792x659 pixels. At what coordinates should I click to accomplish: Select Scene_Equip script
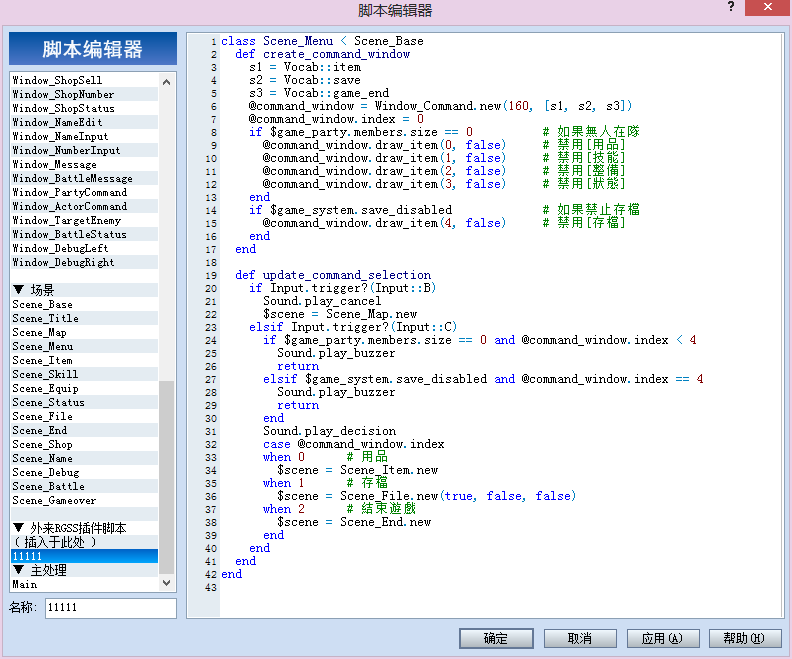coord(84,389)
